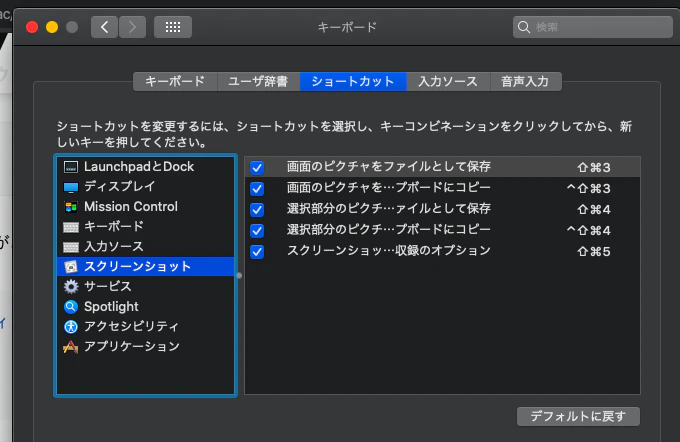The width and height of the screenshot is (680, 442).
Task: Click the search magnifier icon
Action: coord(523,27)
